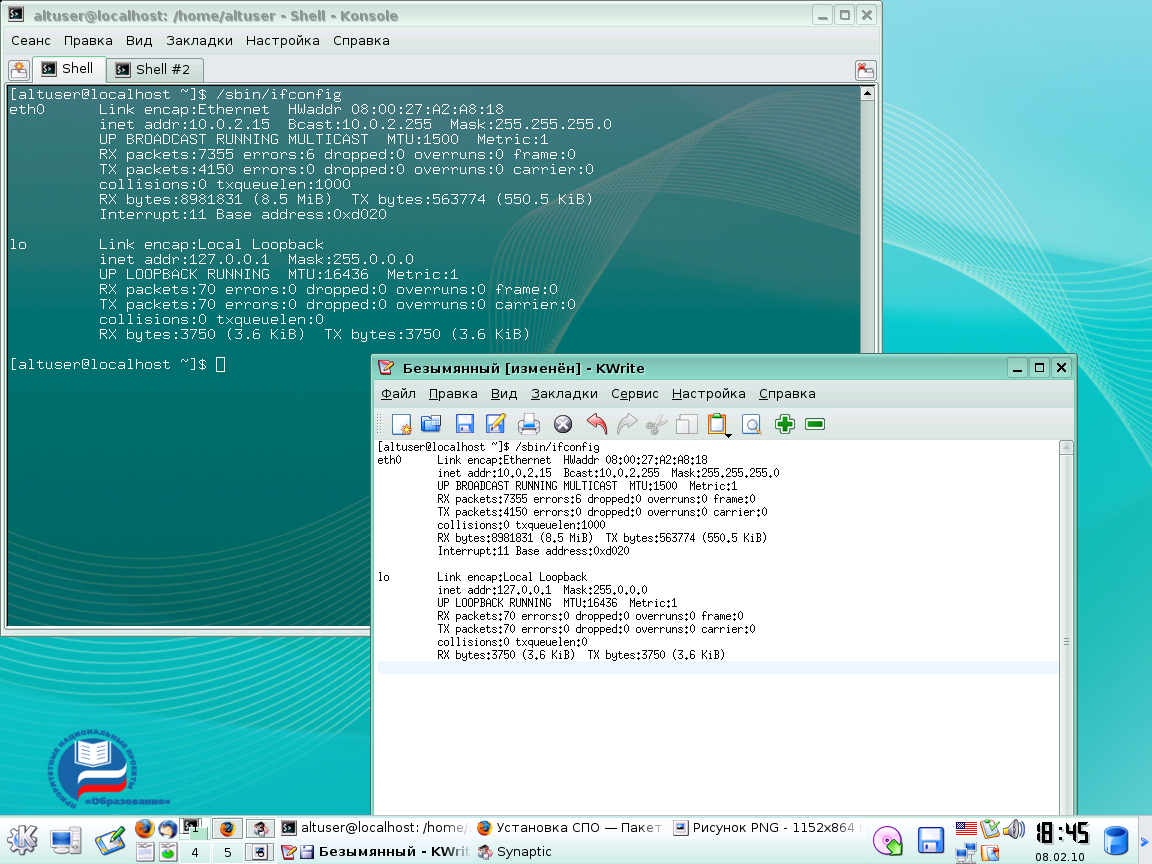Undo the last edit in KWrite
The width and height of the screenshot is (1152, 864).
(597, 424)
